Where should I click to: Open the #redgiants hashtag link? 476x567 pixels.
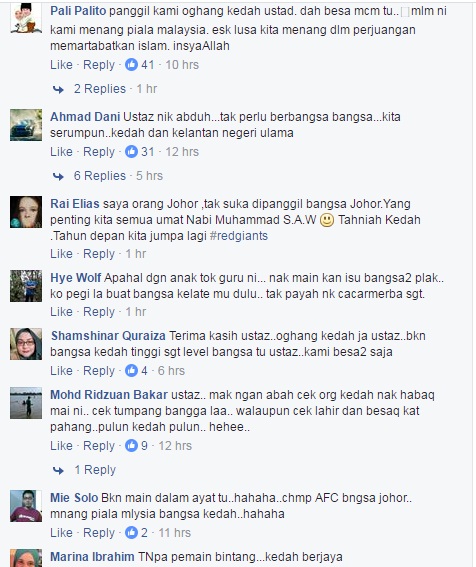click(239, 236)
